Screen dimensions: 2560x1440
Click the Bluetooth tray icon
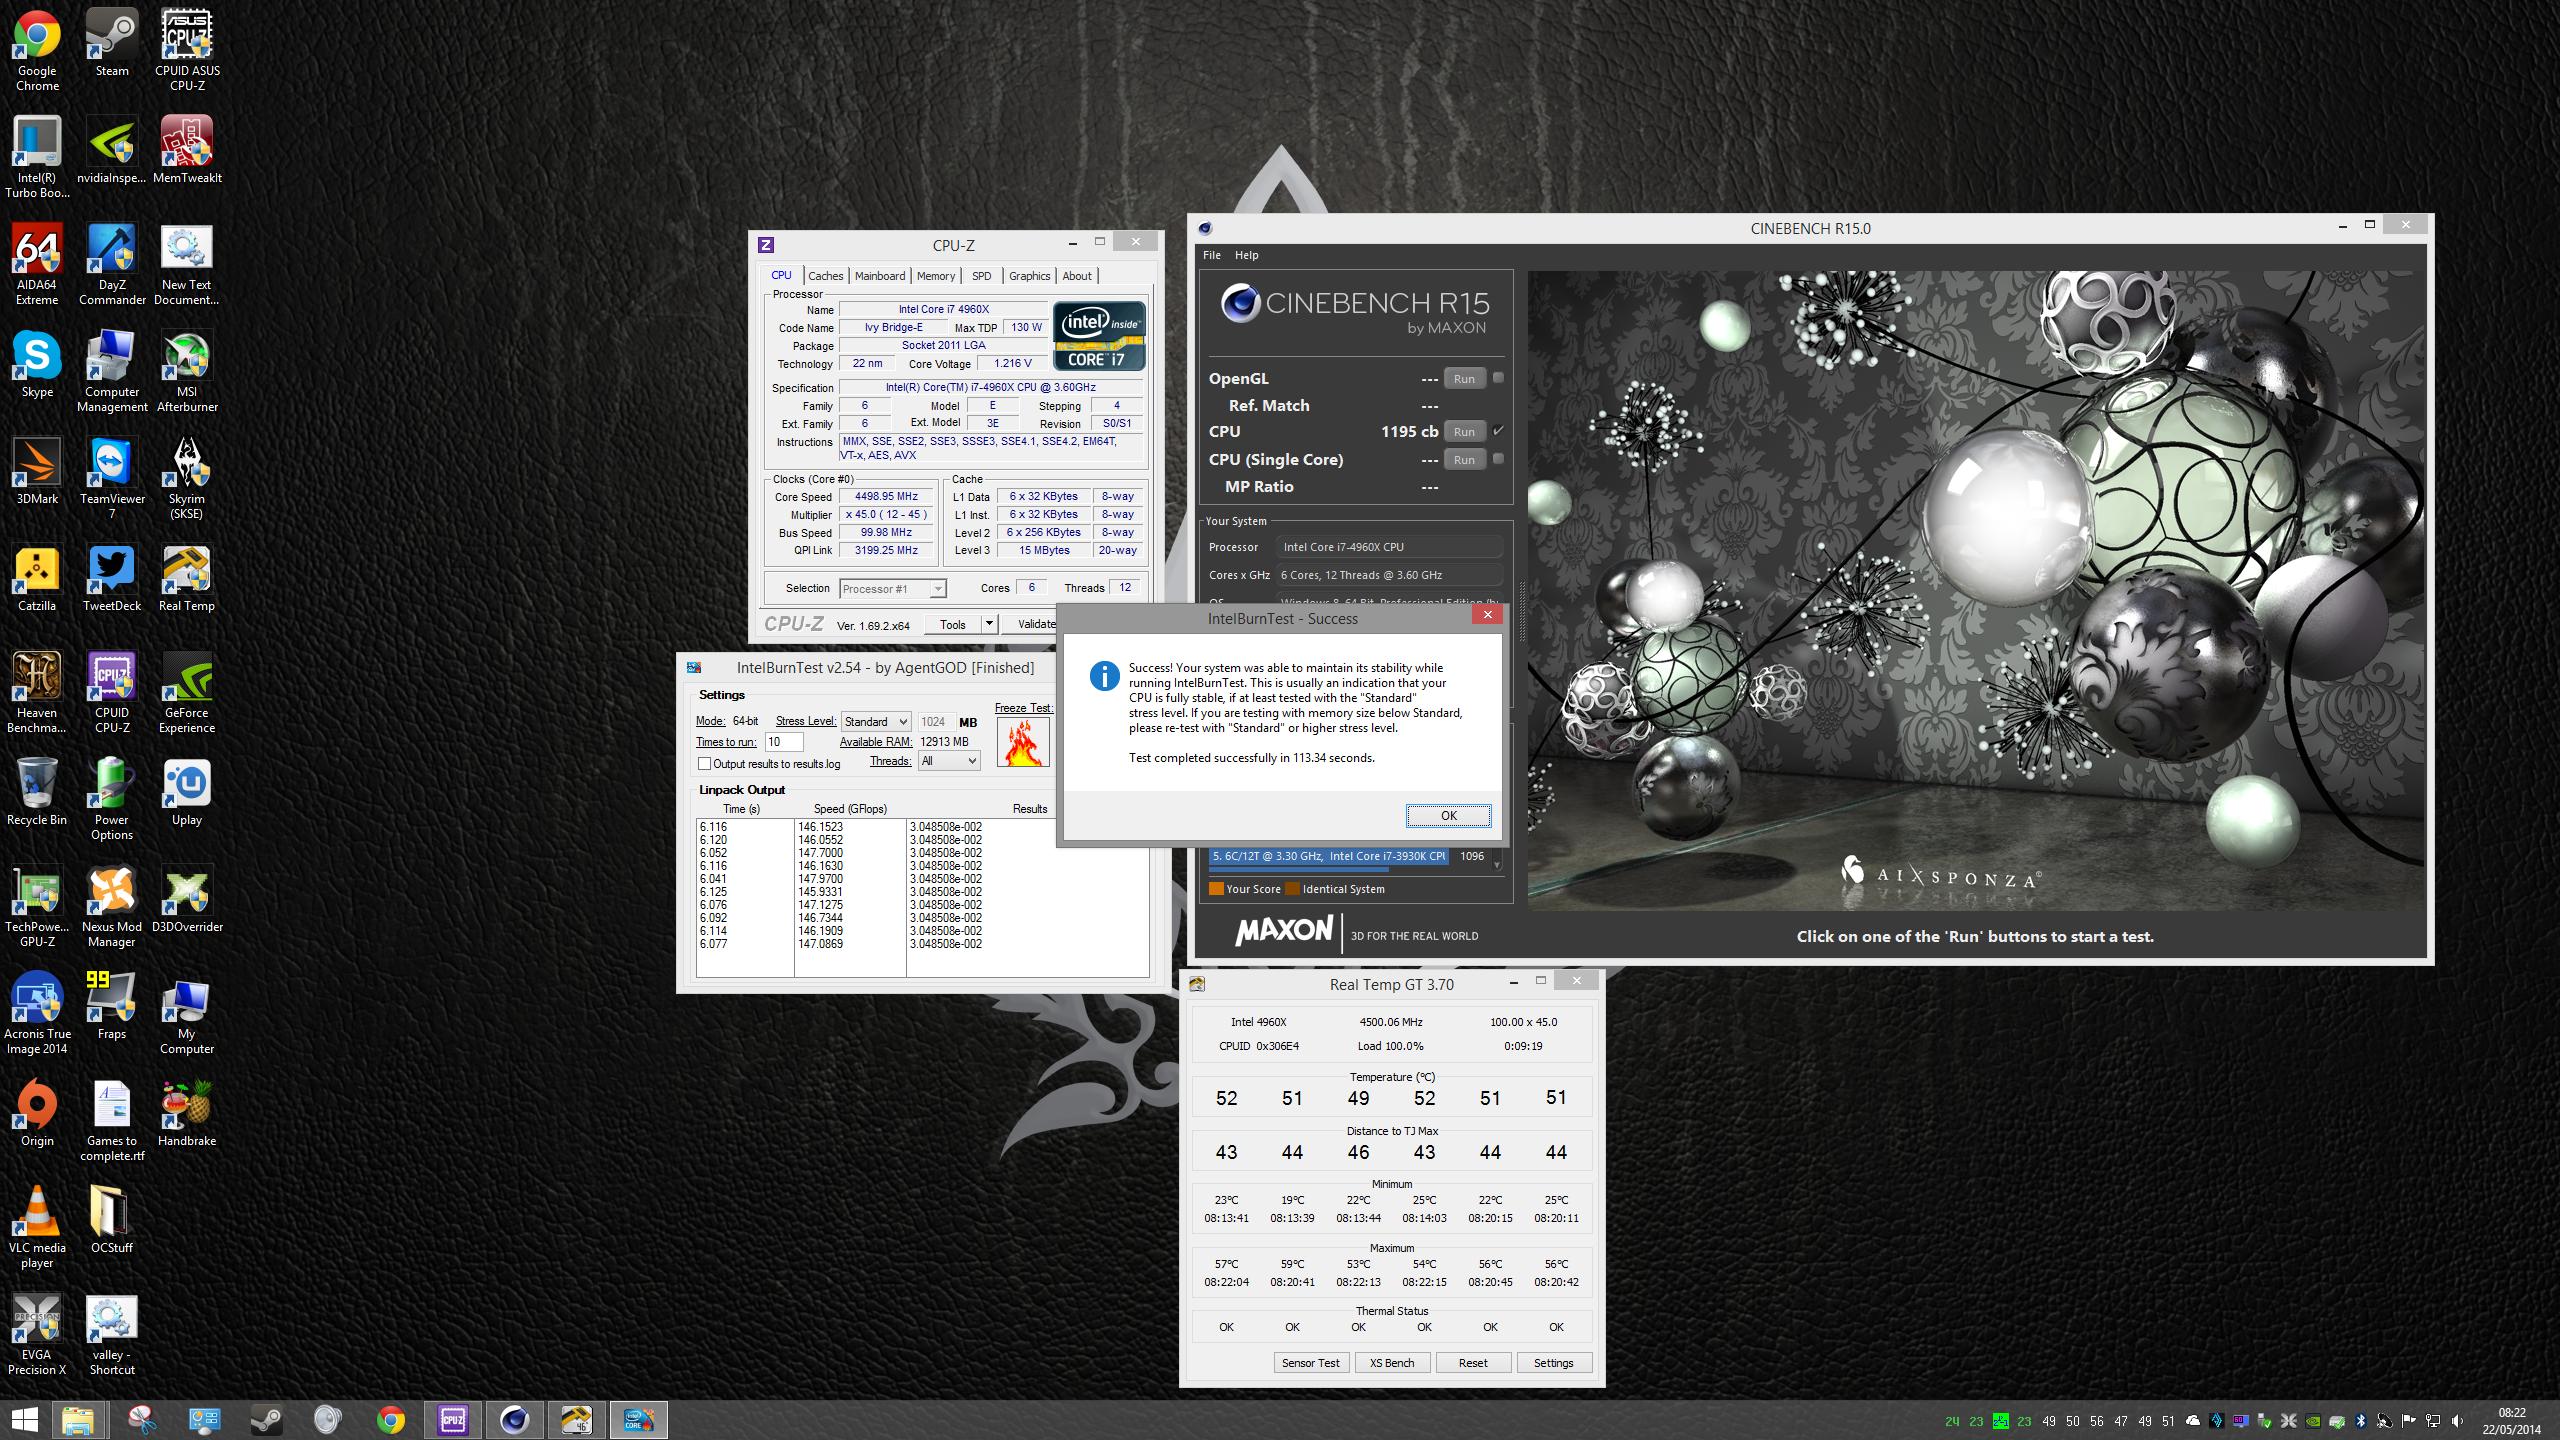(x=2361, y=1420)
